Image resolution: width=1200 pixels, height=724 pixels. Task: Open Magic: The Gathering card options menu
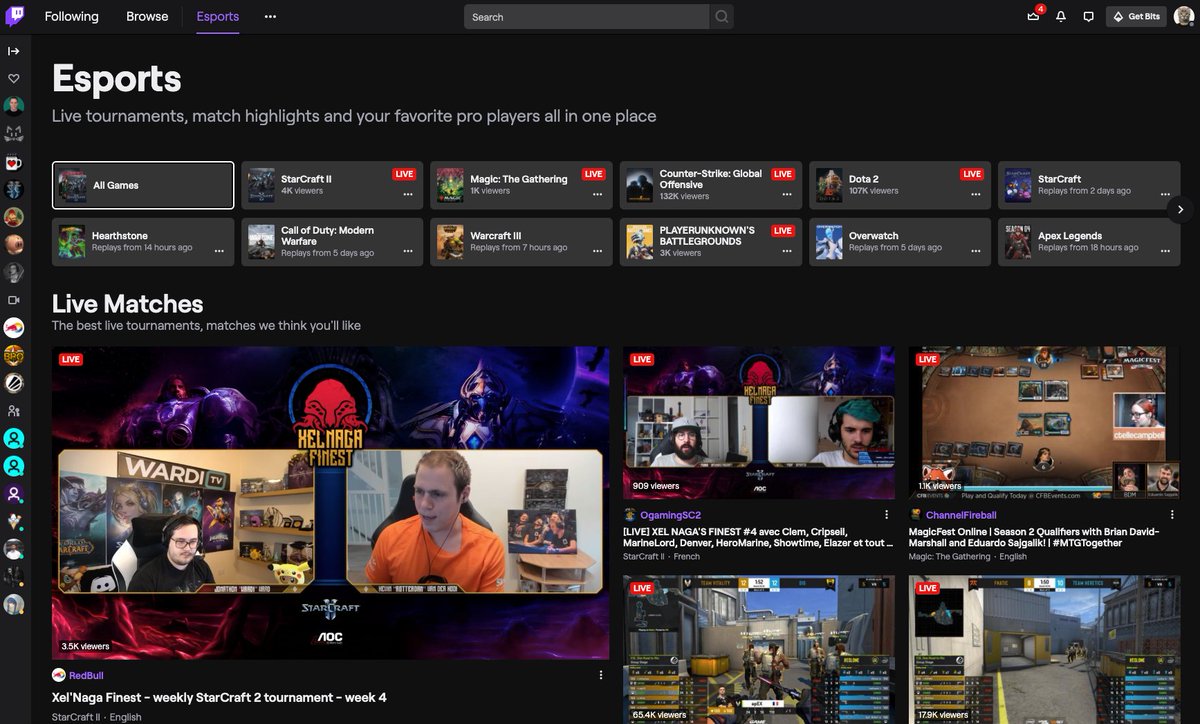pyautogui.click(x=597, y=195)
